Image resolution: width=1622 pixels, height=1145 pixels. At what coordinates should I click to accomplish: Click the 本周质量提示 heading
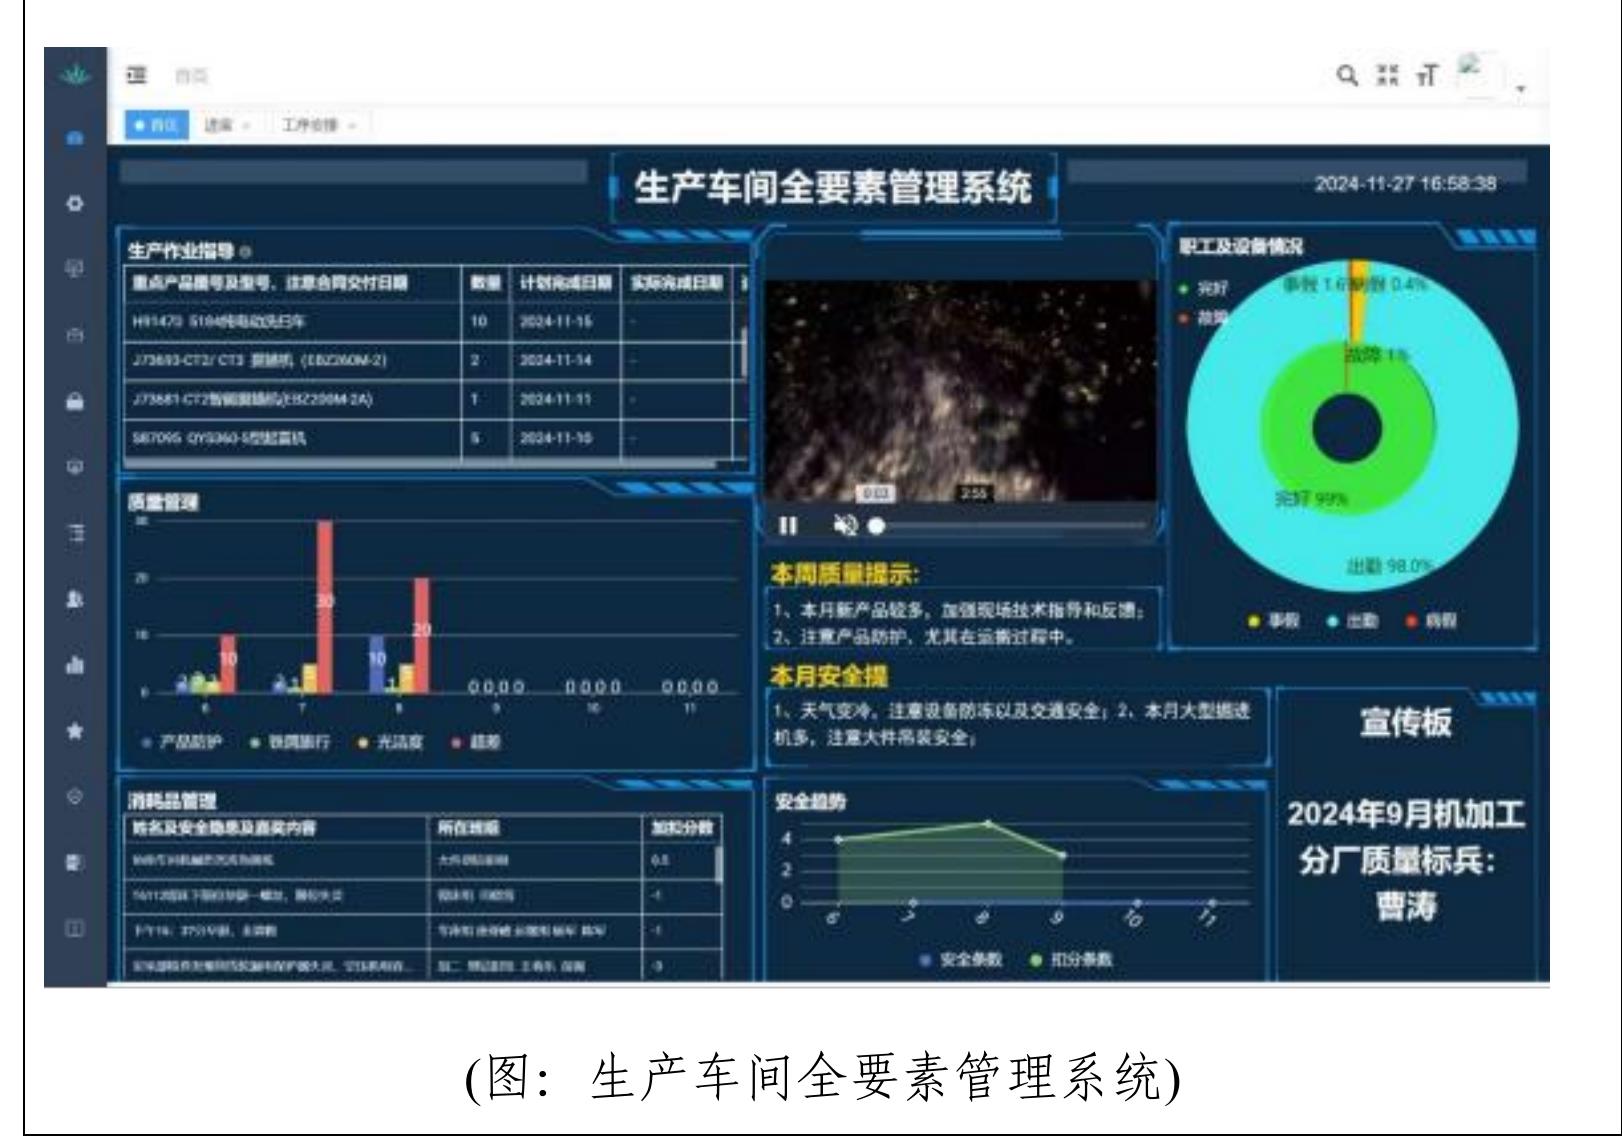pos(845,574)
